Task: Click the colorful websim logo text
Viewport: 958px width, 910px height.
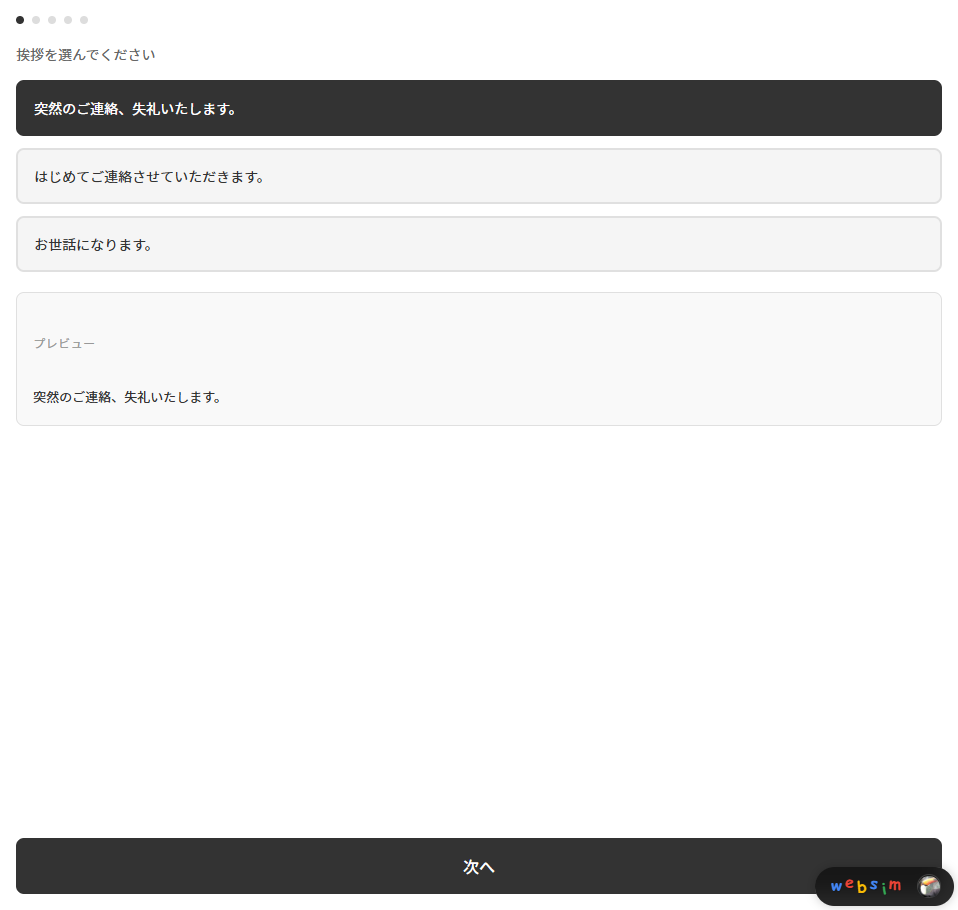Action: [x=865, y=886]
